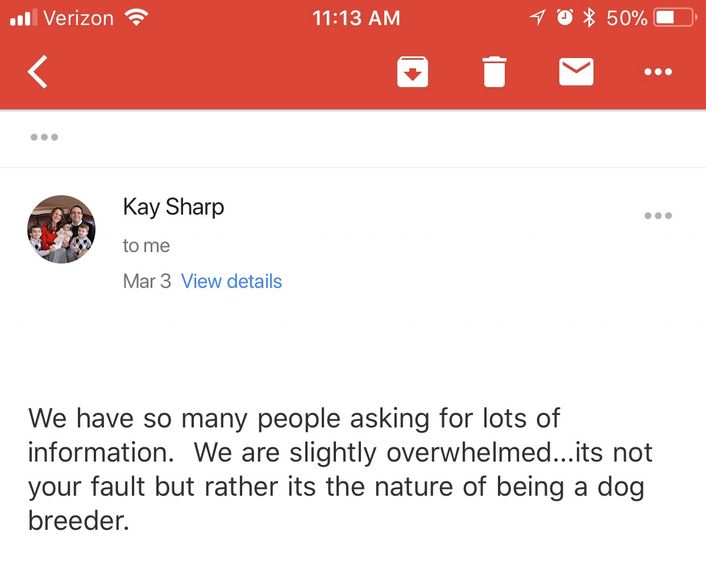This screenshot has width=706, height=568.
Task: Open the red toolbar three-dot overflow menu
Action: pos(658,72)
